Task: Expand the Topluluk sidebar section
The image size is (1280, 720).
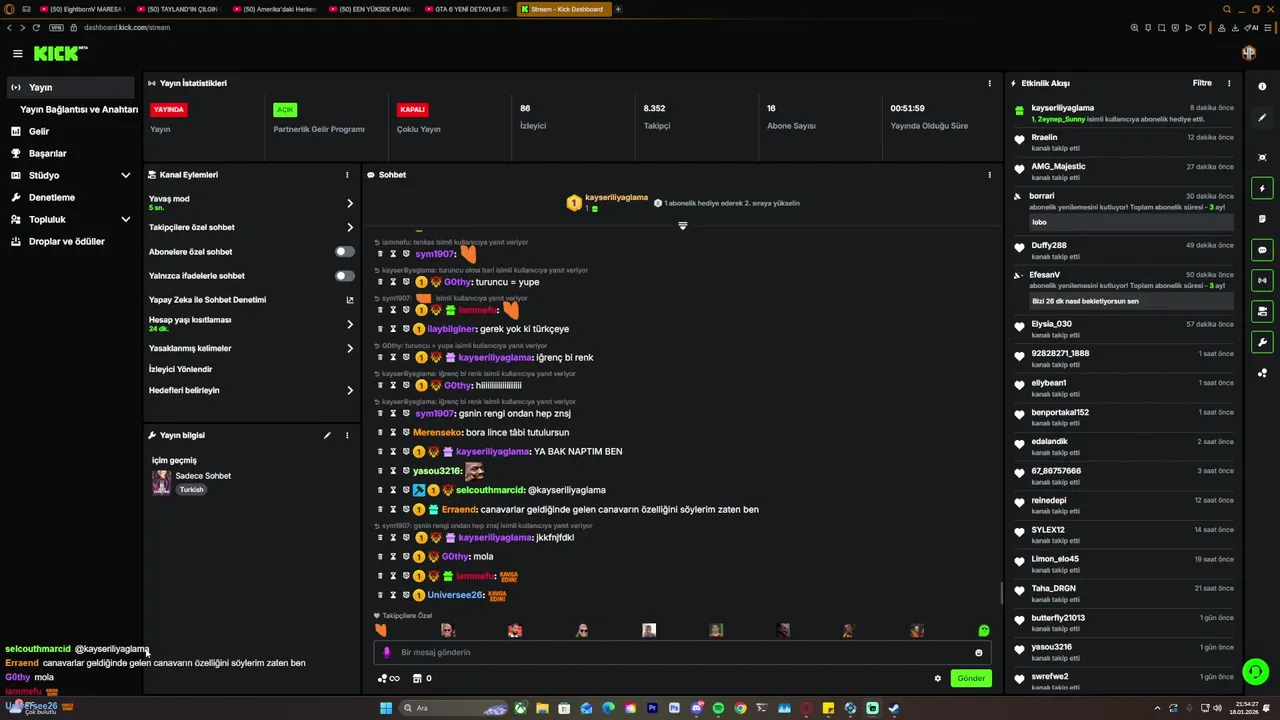Action: (x=125, y=220)
